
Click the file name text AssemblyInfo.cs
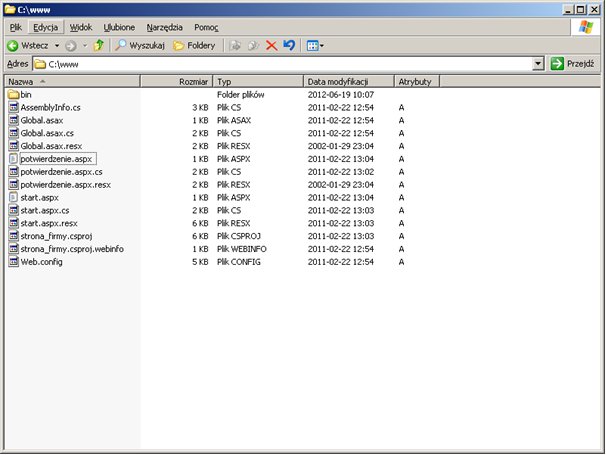click(x=51, y=107)
